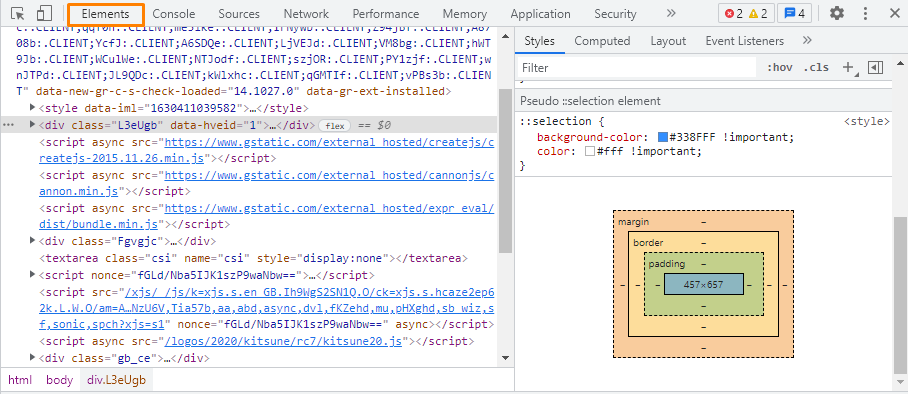Click the 4 issues message badge
This screenshot has width=908, height=394.
(x=794, y=14)
